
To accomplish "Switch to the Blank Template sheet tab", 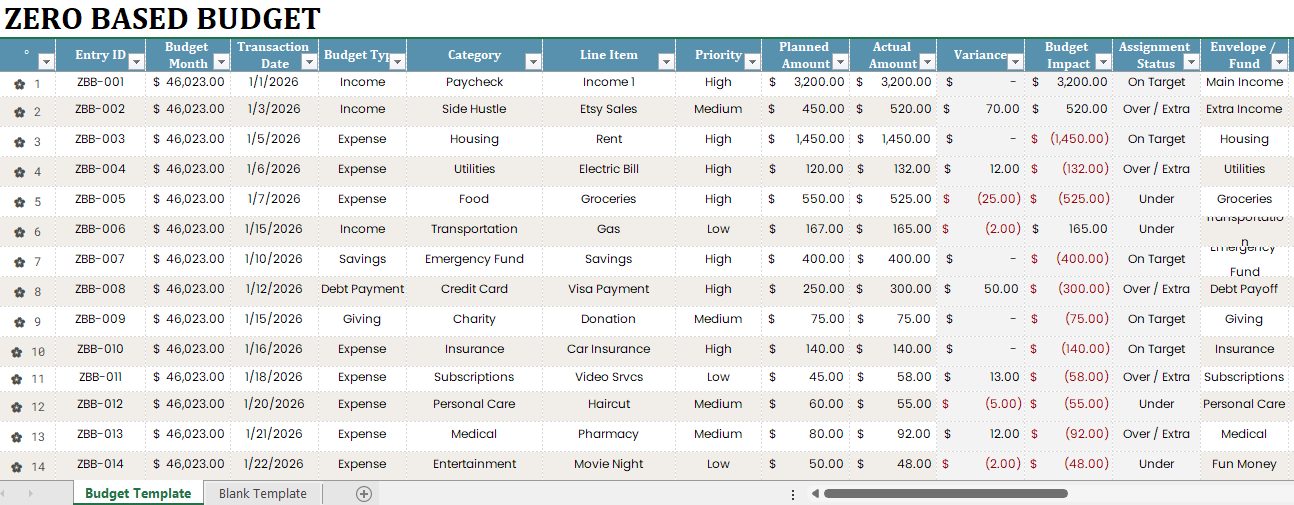I will [263, 493].
